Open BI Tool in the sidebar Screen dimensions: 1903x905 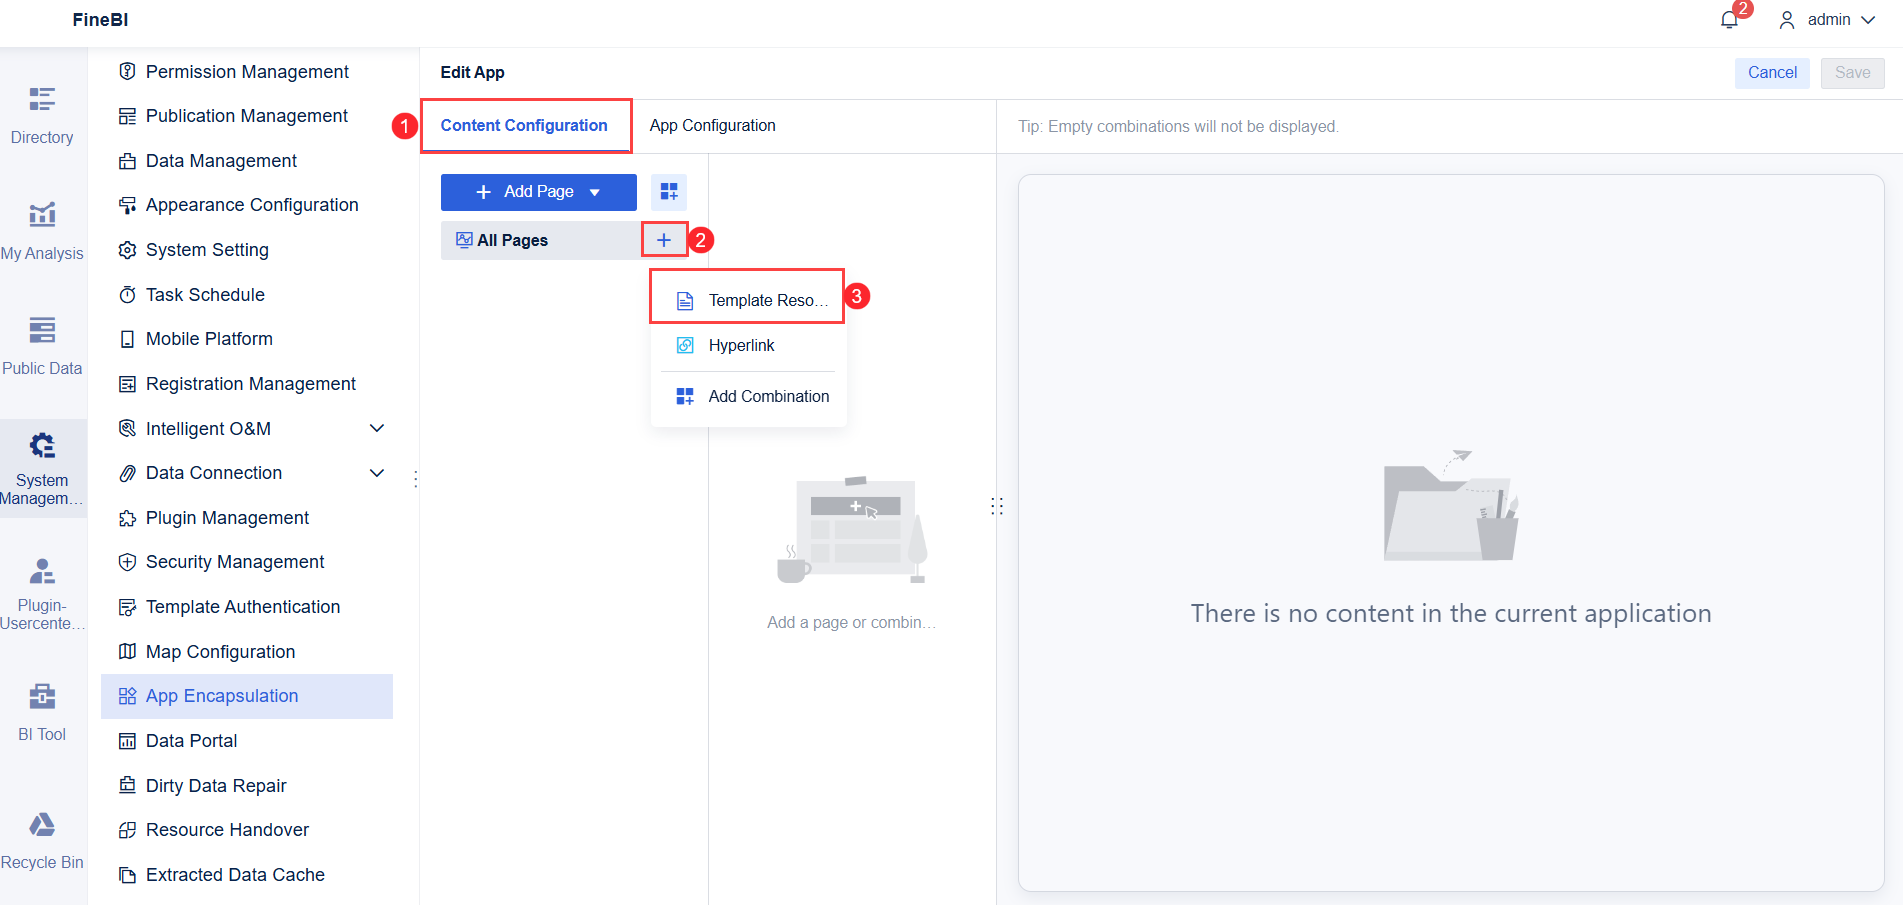42,713
